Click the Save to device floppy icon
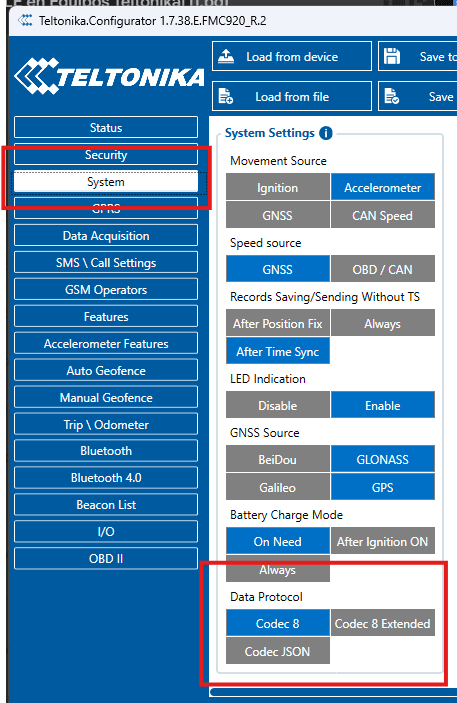 pyautogui.click(x=392, y=56)
